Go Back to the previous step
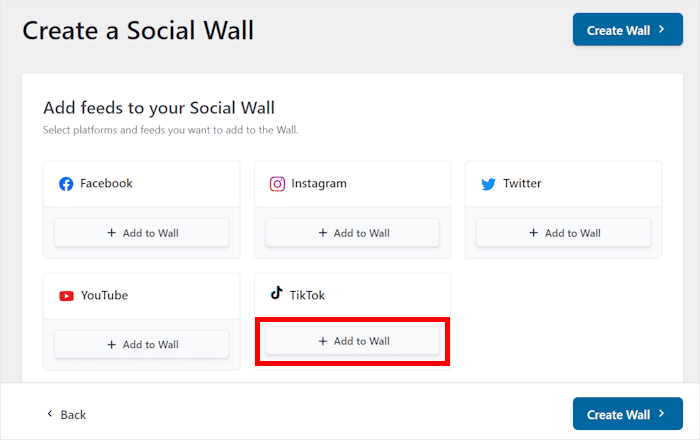700x440 pixels. (67, 415)
